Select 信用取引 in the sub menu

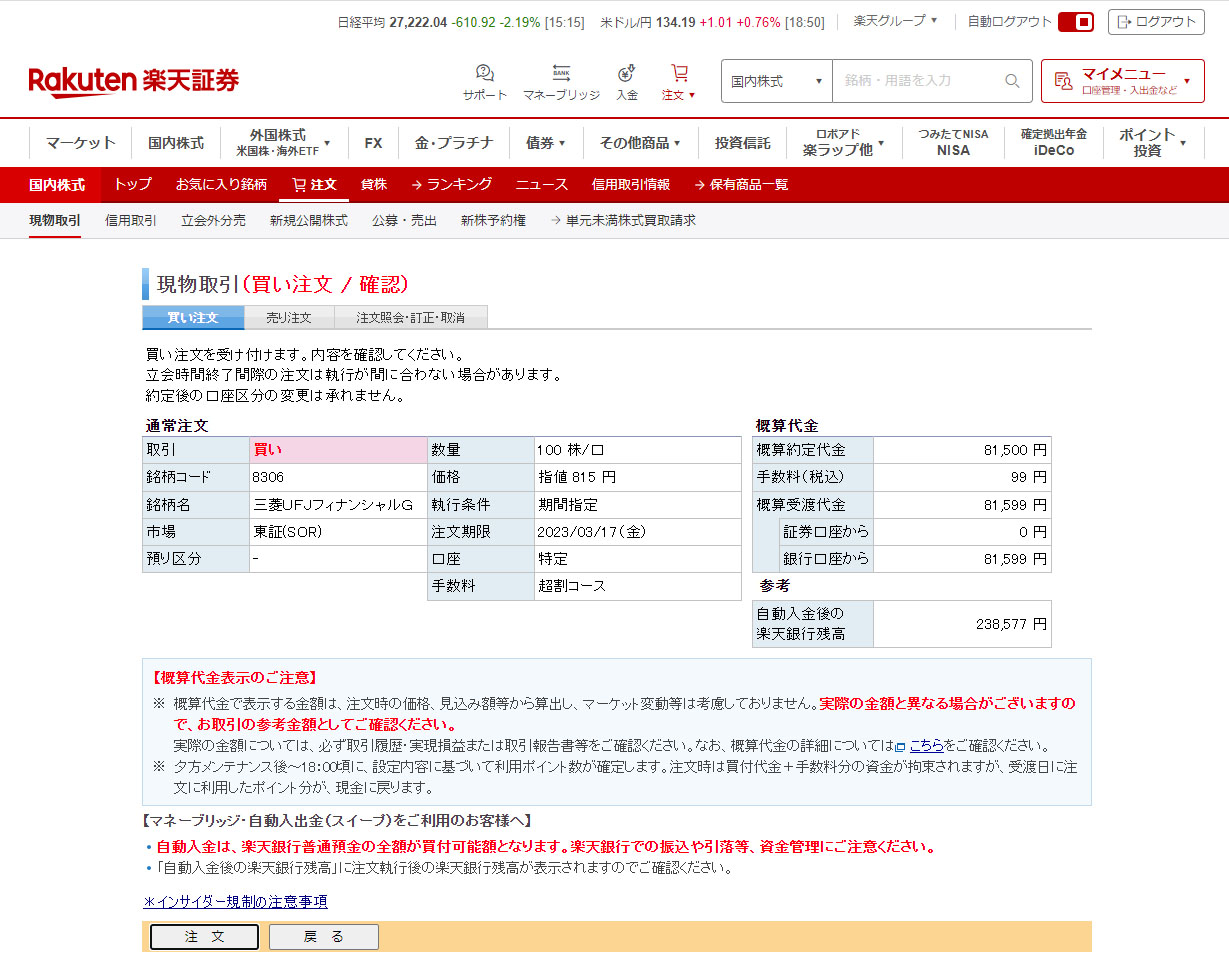(x=131, y=221)
